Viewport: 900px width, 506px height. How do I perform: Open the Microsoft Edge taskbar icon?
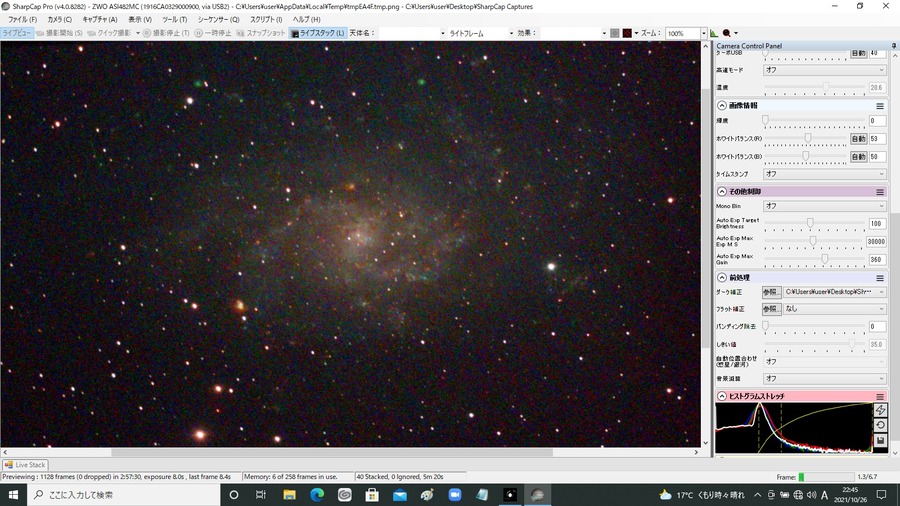click(x=317, y=495)
